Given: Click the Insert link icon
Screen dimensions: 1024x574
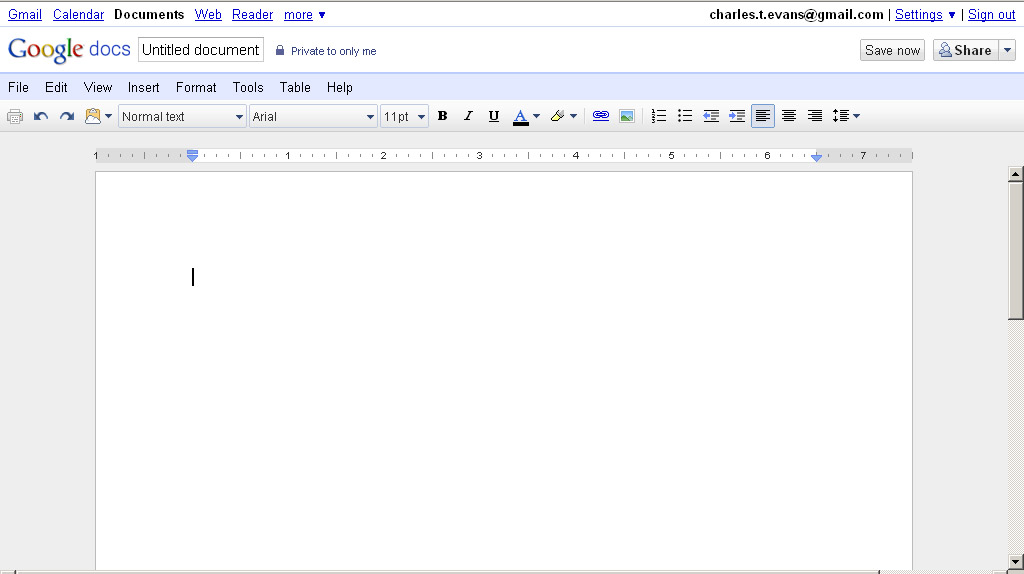Looking at the screenshot, I should [x=601, y=116].
